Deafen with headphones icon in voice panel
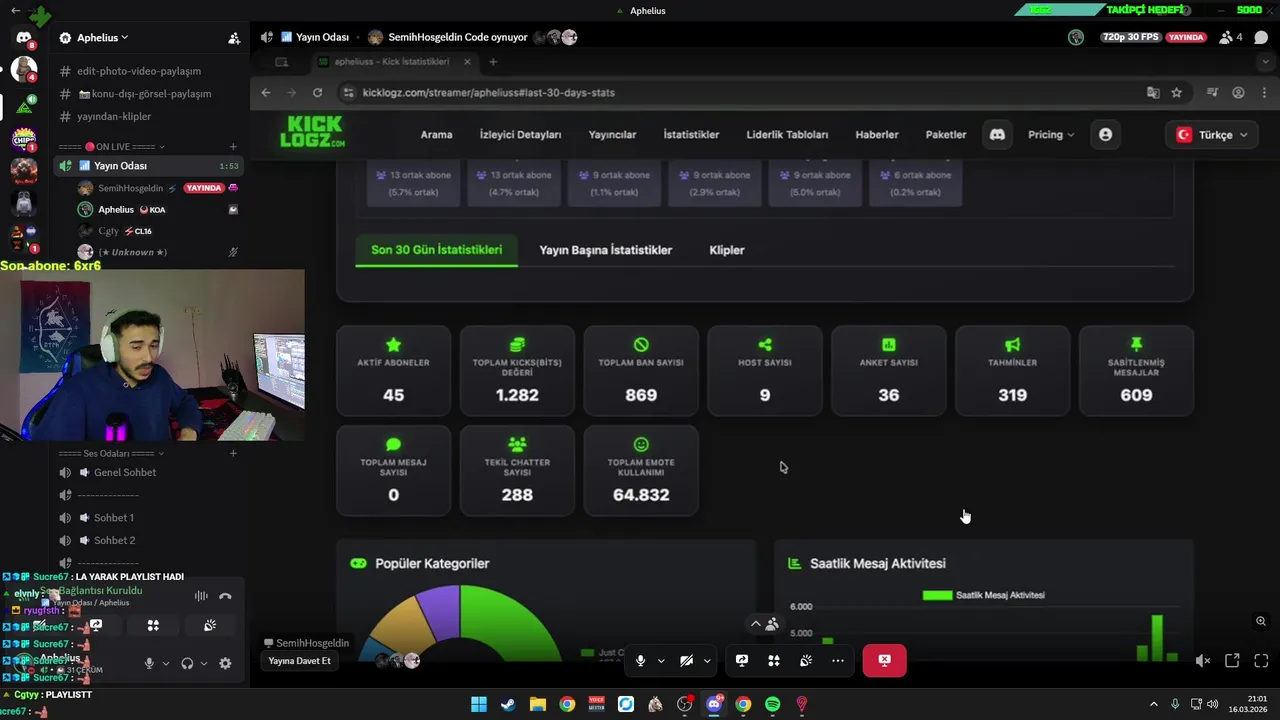 click(x=187, y=663)
